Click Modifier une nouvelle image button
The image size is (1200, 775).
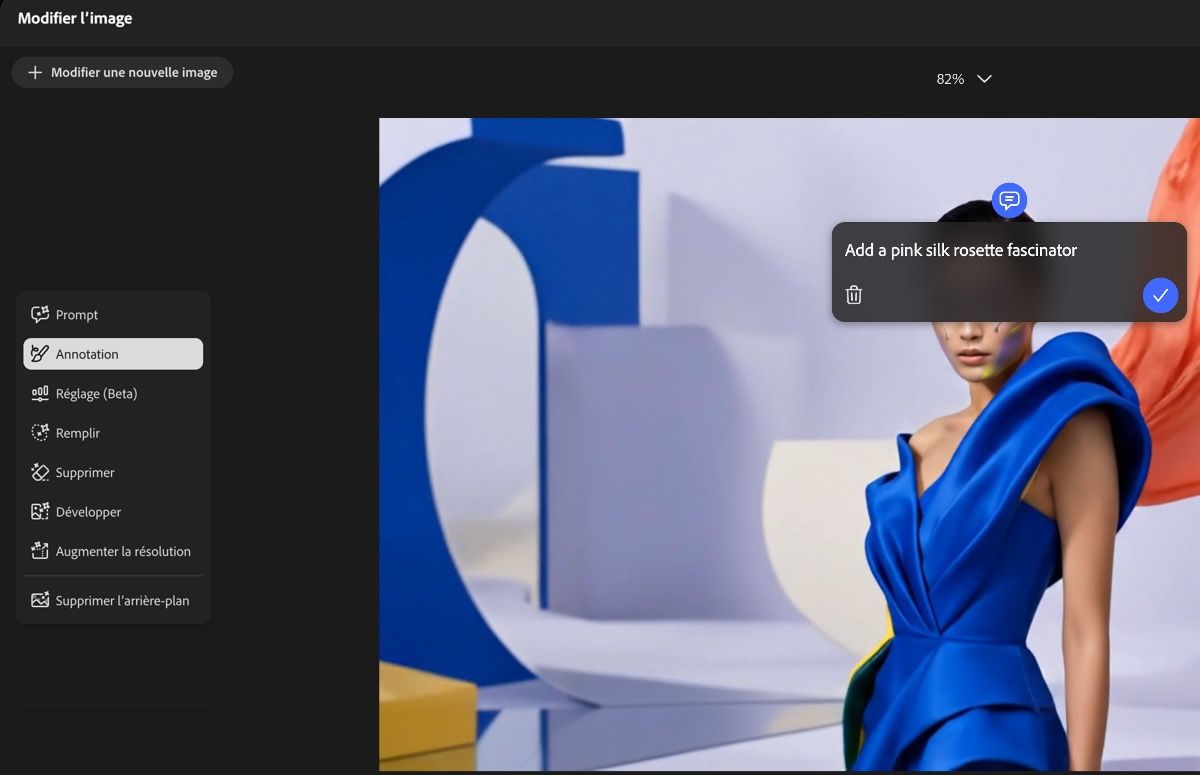(122, 72)
